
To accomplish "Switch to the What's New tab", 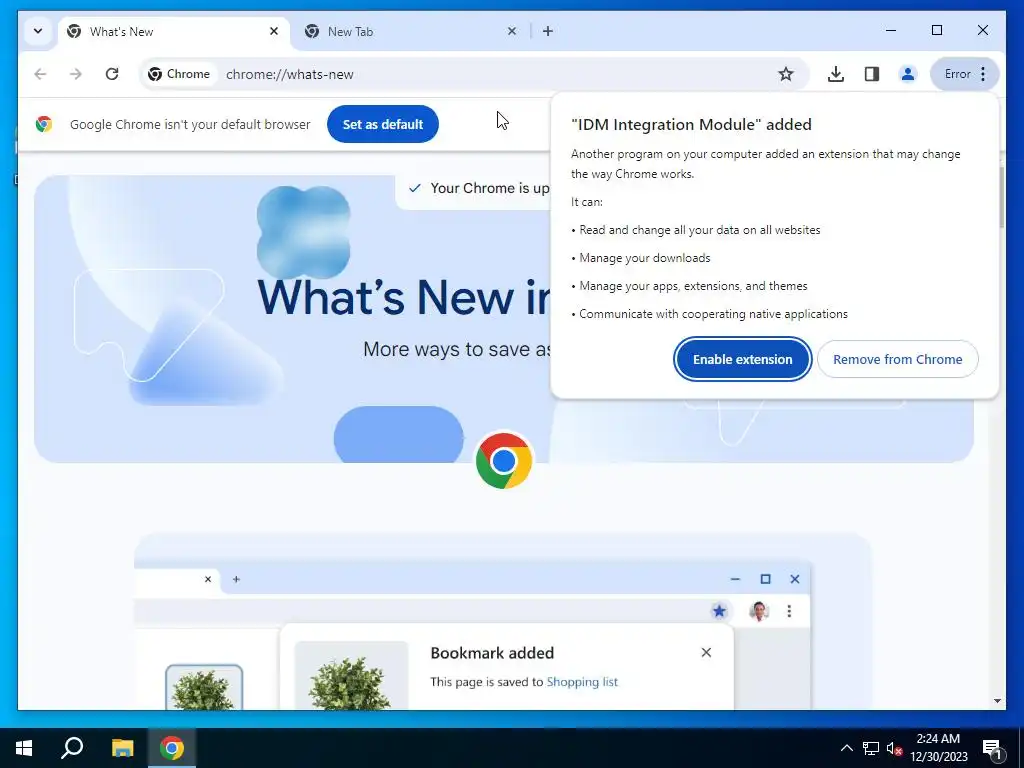I will 174,31.
